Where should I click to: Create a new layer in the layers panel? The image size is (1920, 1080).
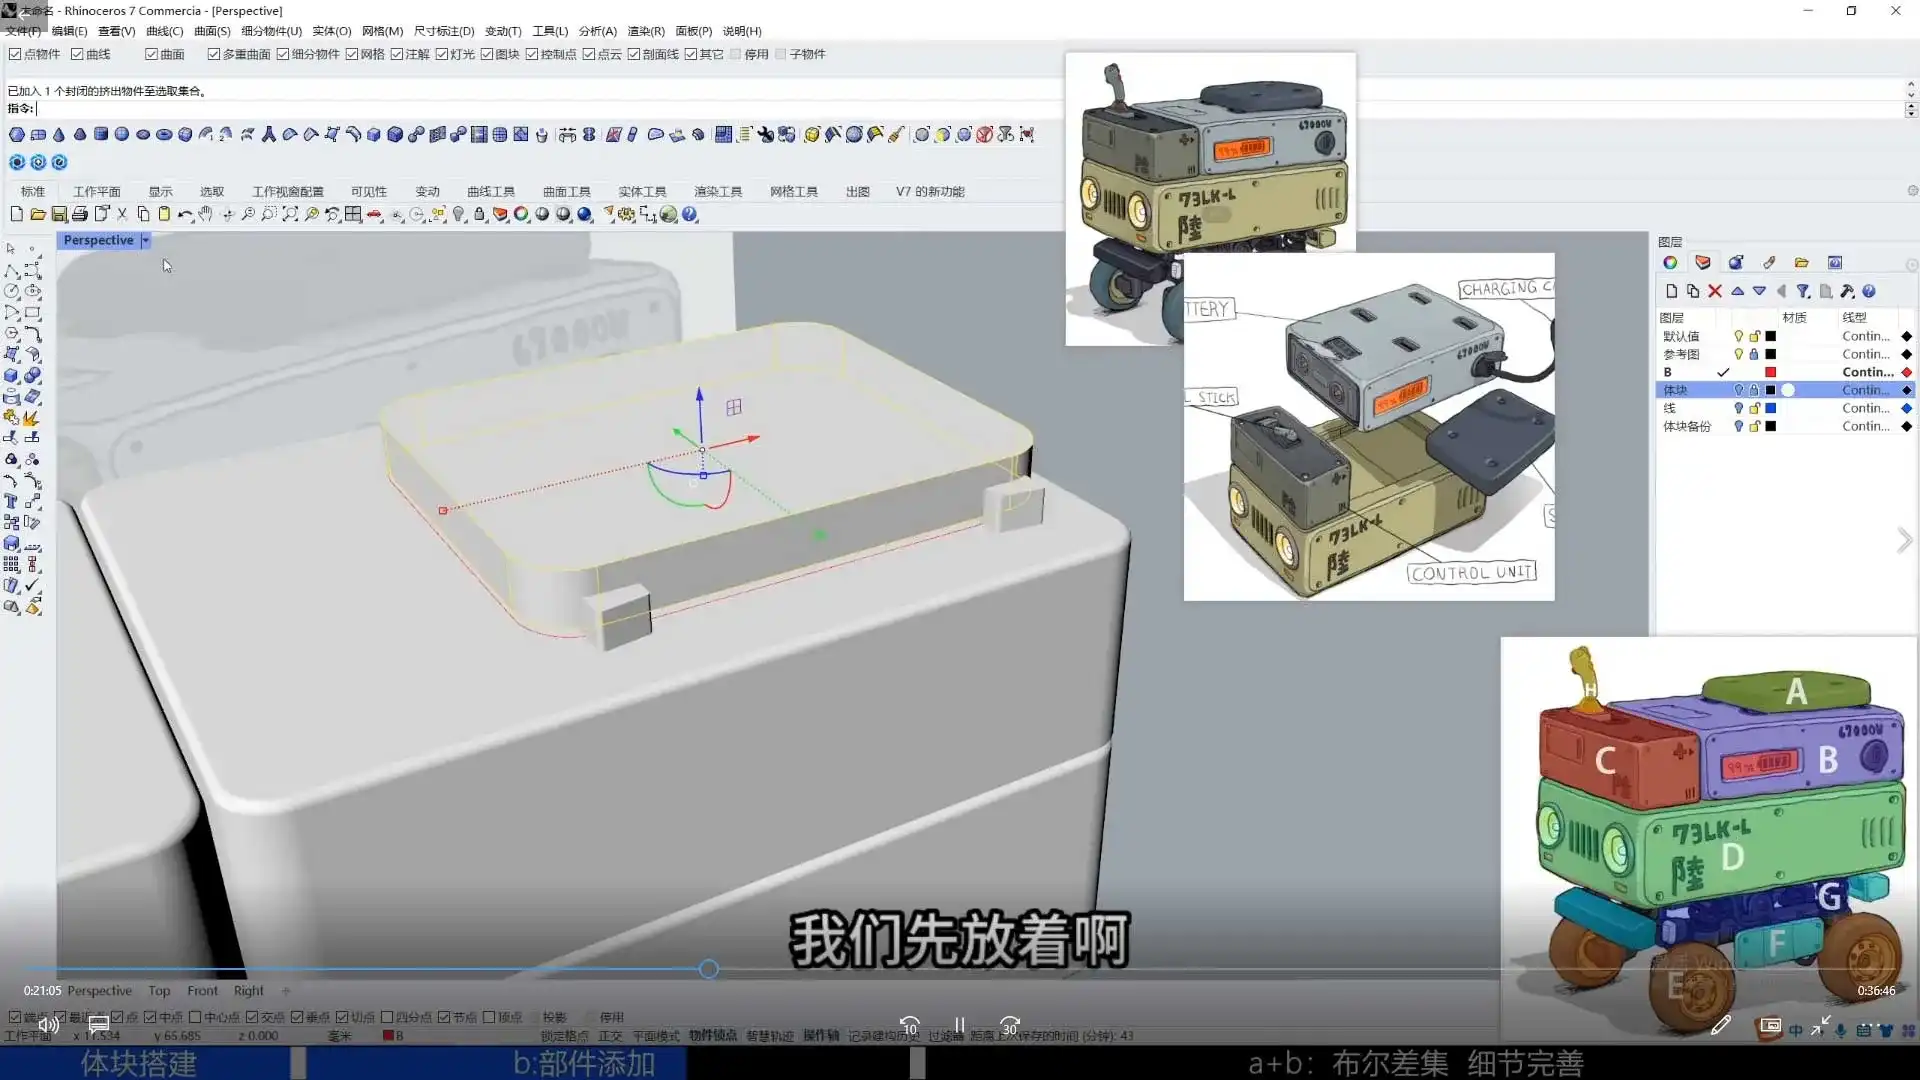coord(1673,291)
